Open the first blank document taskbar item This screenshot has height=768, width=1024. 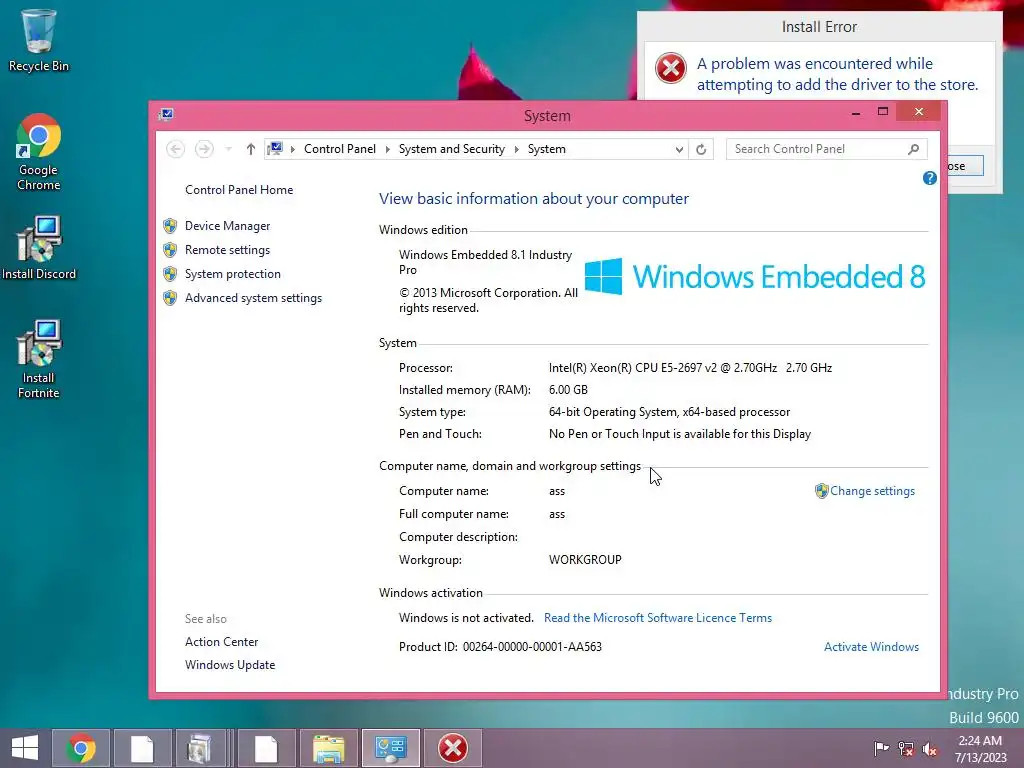[x=142, y=748]
